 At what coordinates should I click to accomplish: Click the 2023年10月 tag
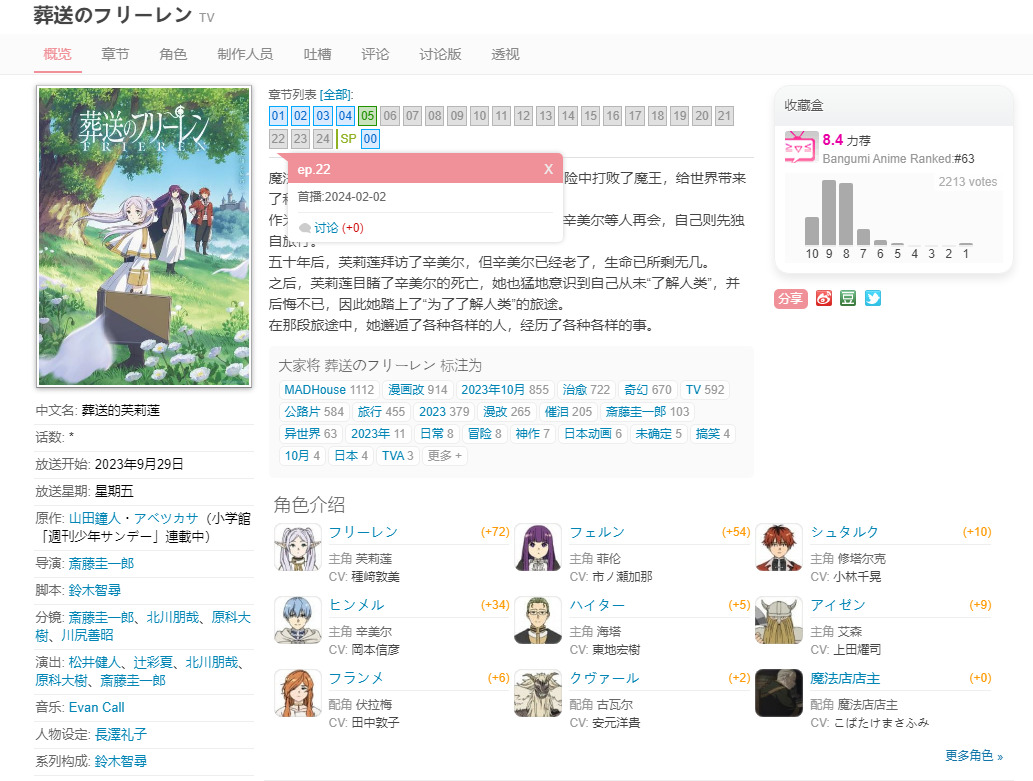tap(505, 390)
